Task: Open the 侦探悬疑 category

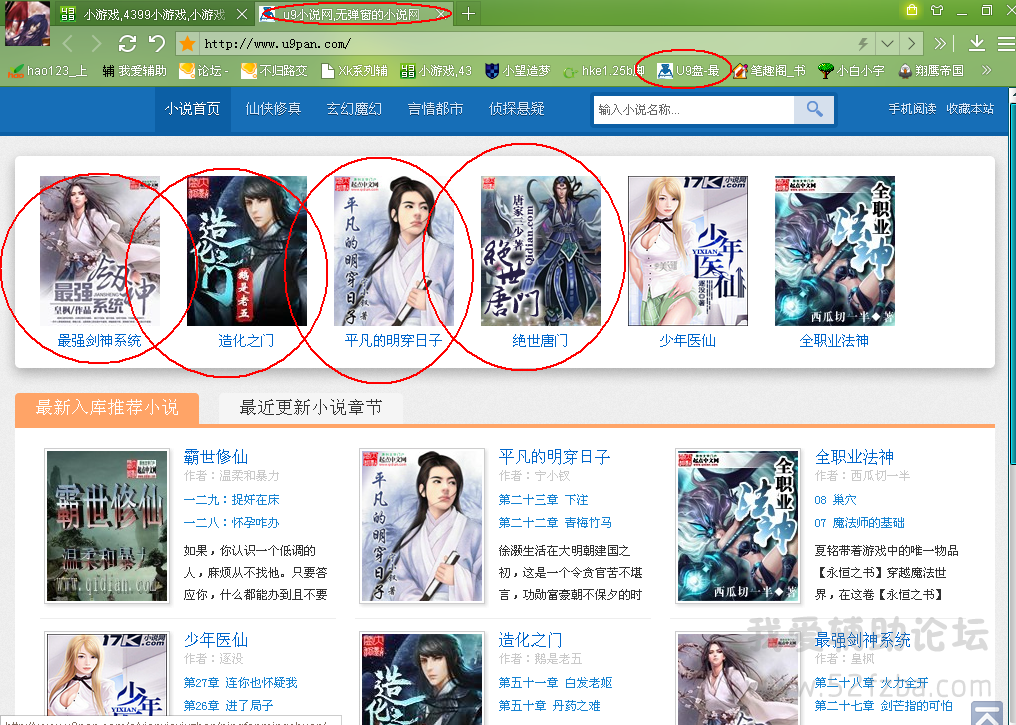Action: point(516,109)
